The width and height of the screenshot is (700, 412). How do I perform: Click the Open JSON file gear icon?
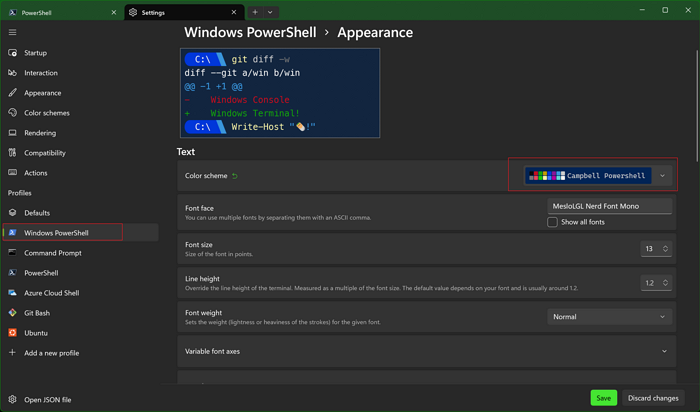tap(12, 400)
